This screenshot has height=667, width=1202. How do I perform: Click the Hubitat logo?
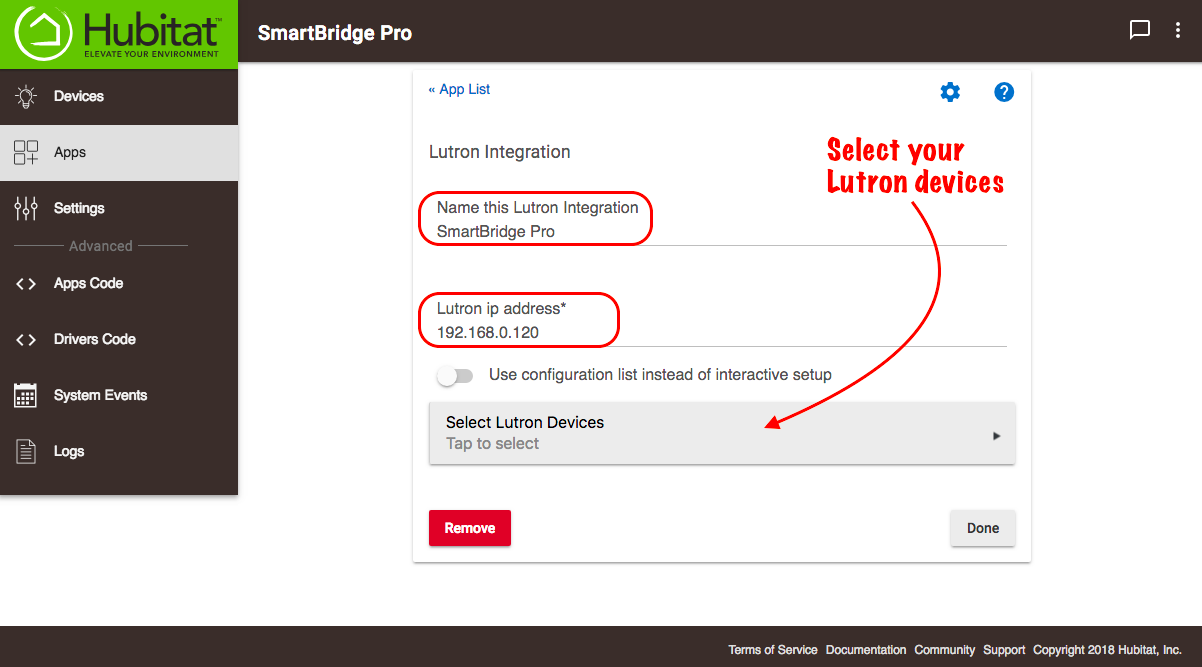118,34
